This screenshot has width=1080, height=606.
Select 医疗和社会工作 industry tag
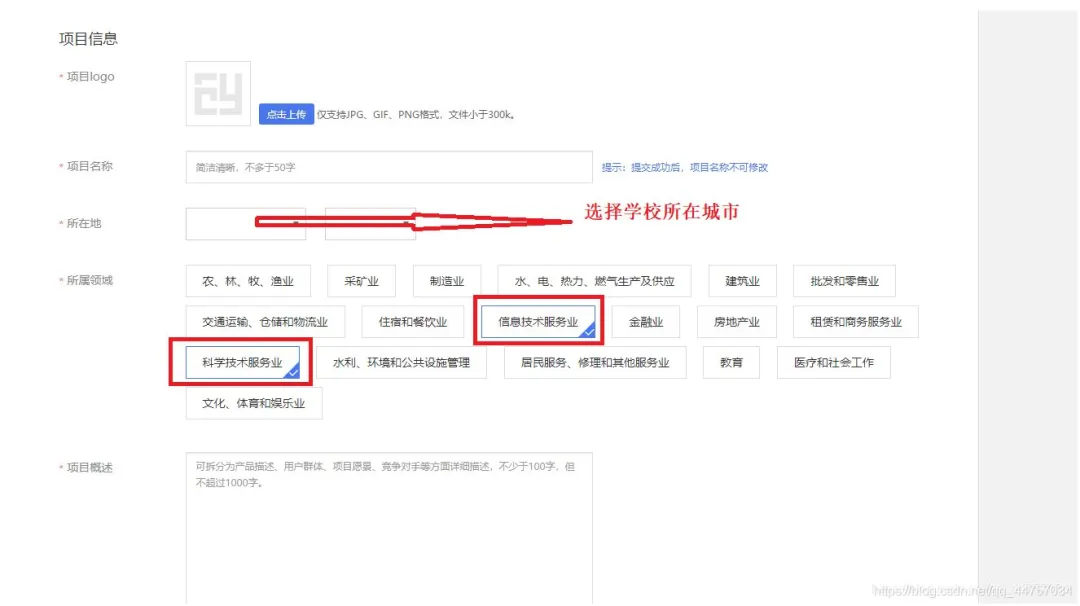point(833,363)
